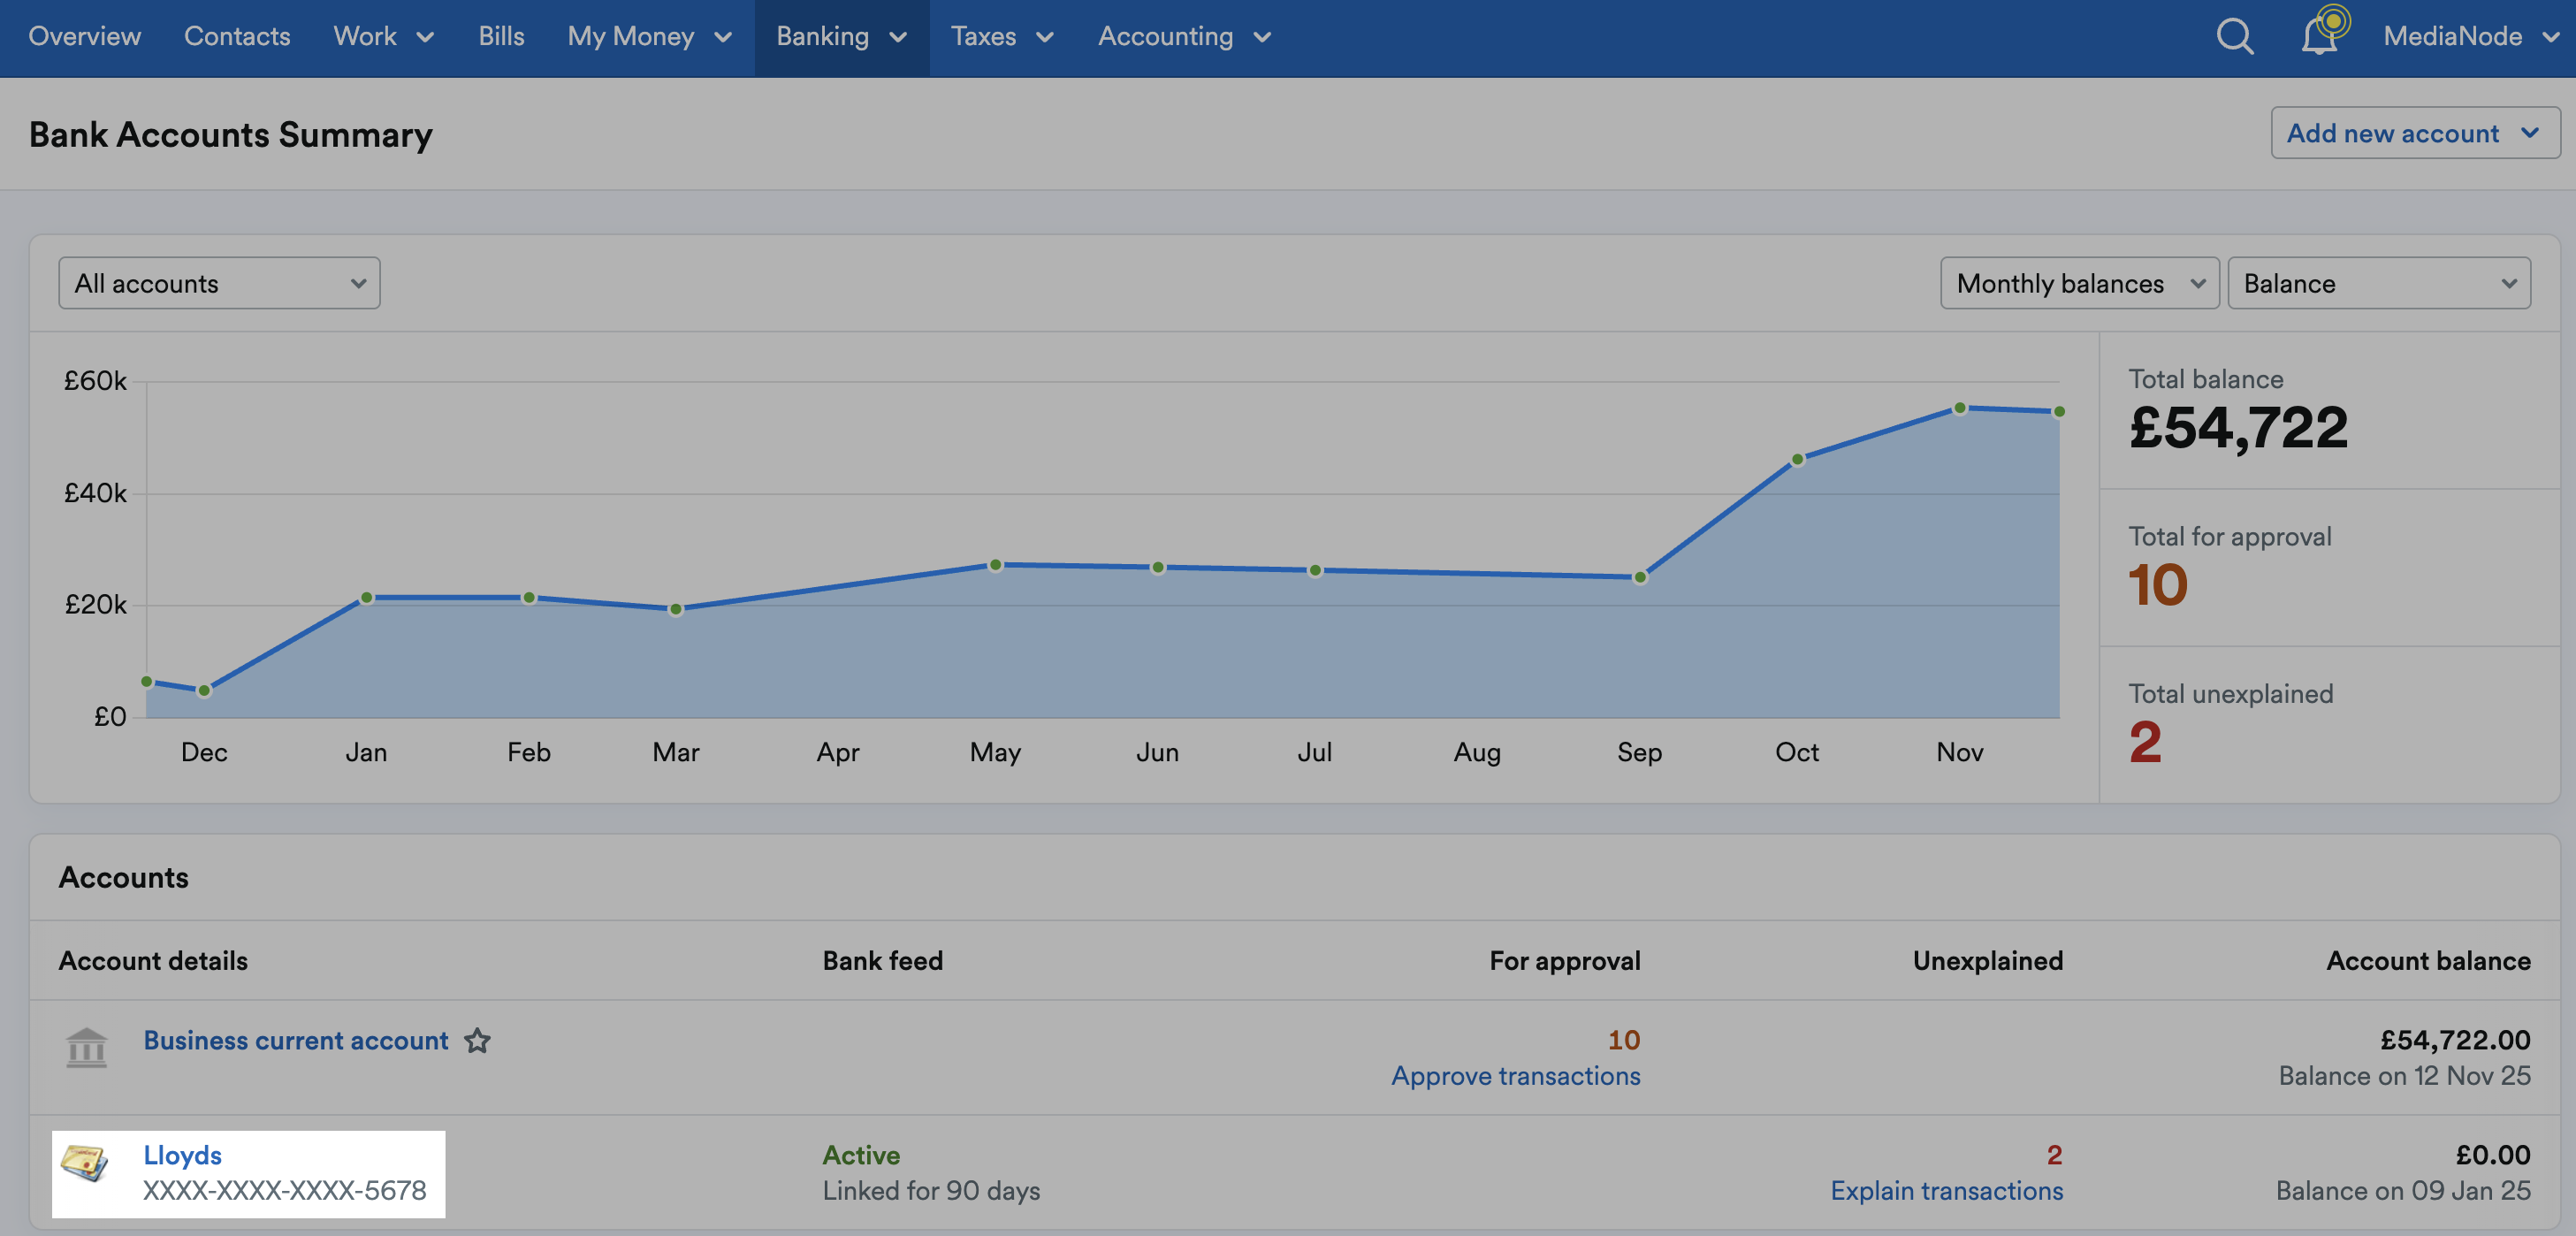Mark Business current account as favourite star

477,1040
